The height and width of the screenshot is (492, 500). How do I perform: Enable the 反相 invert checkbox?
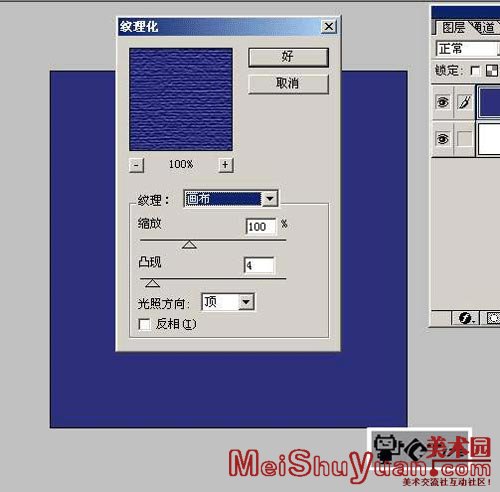[144, 324]
